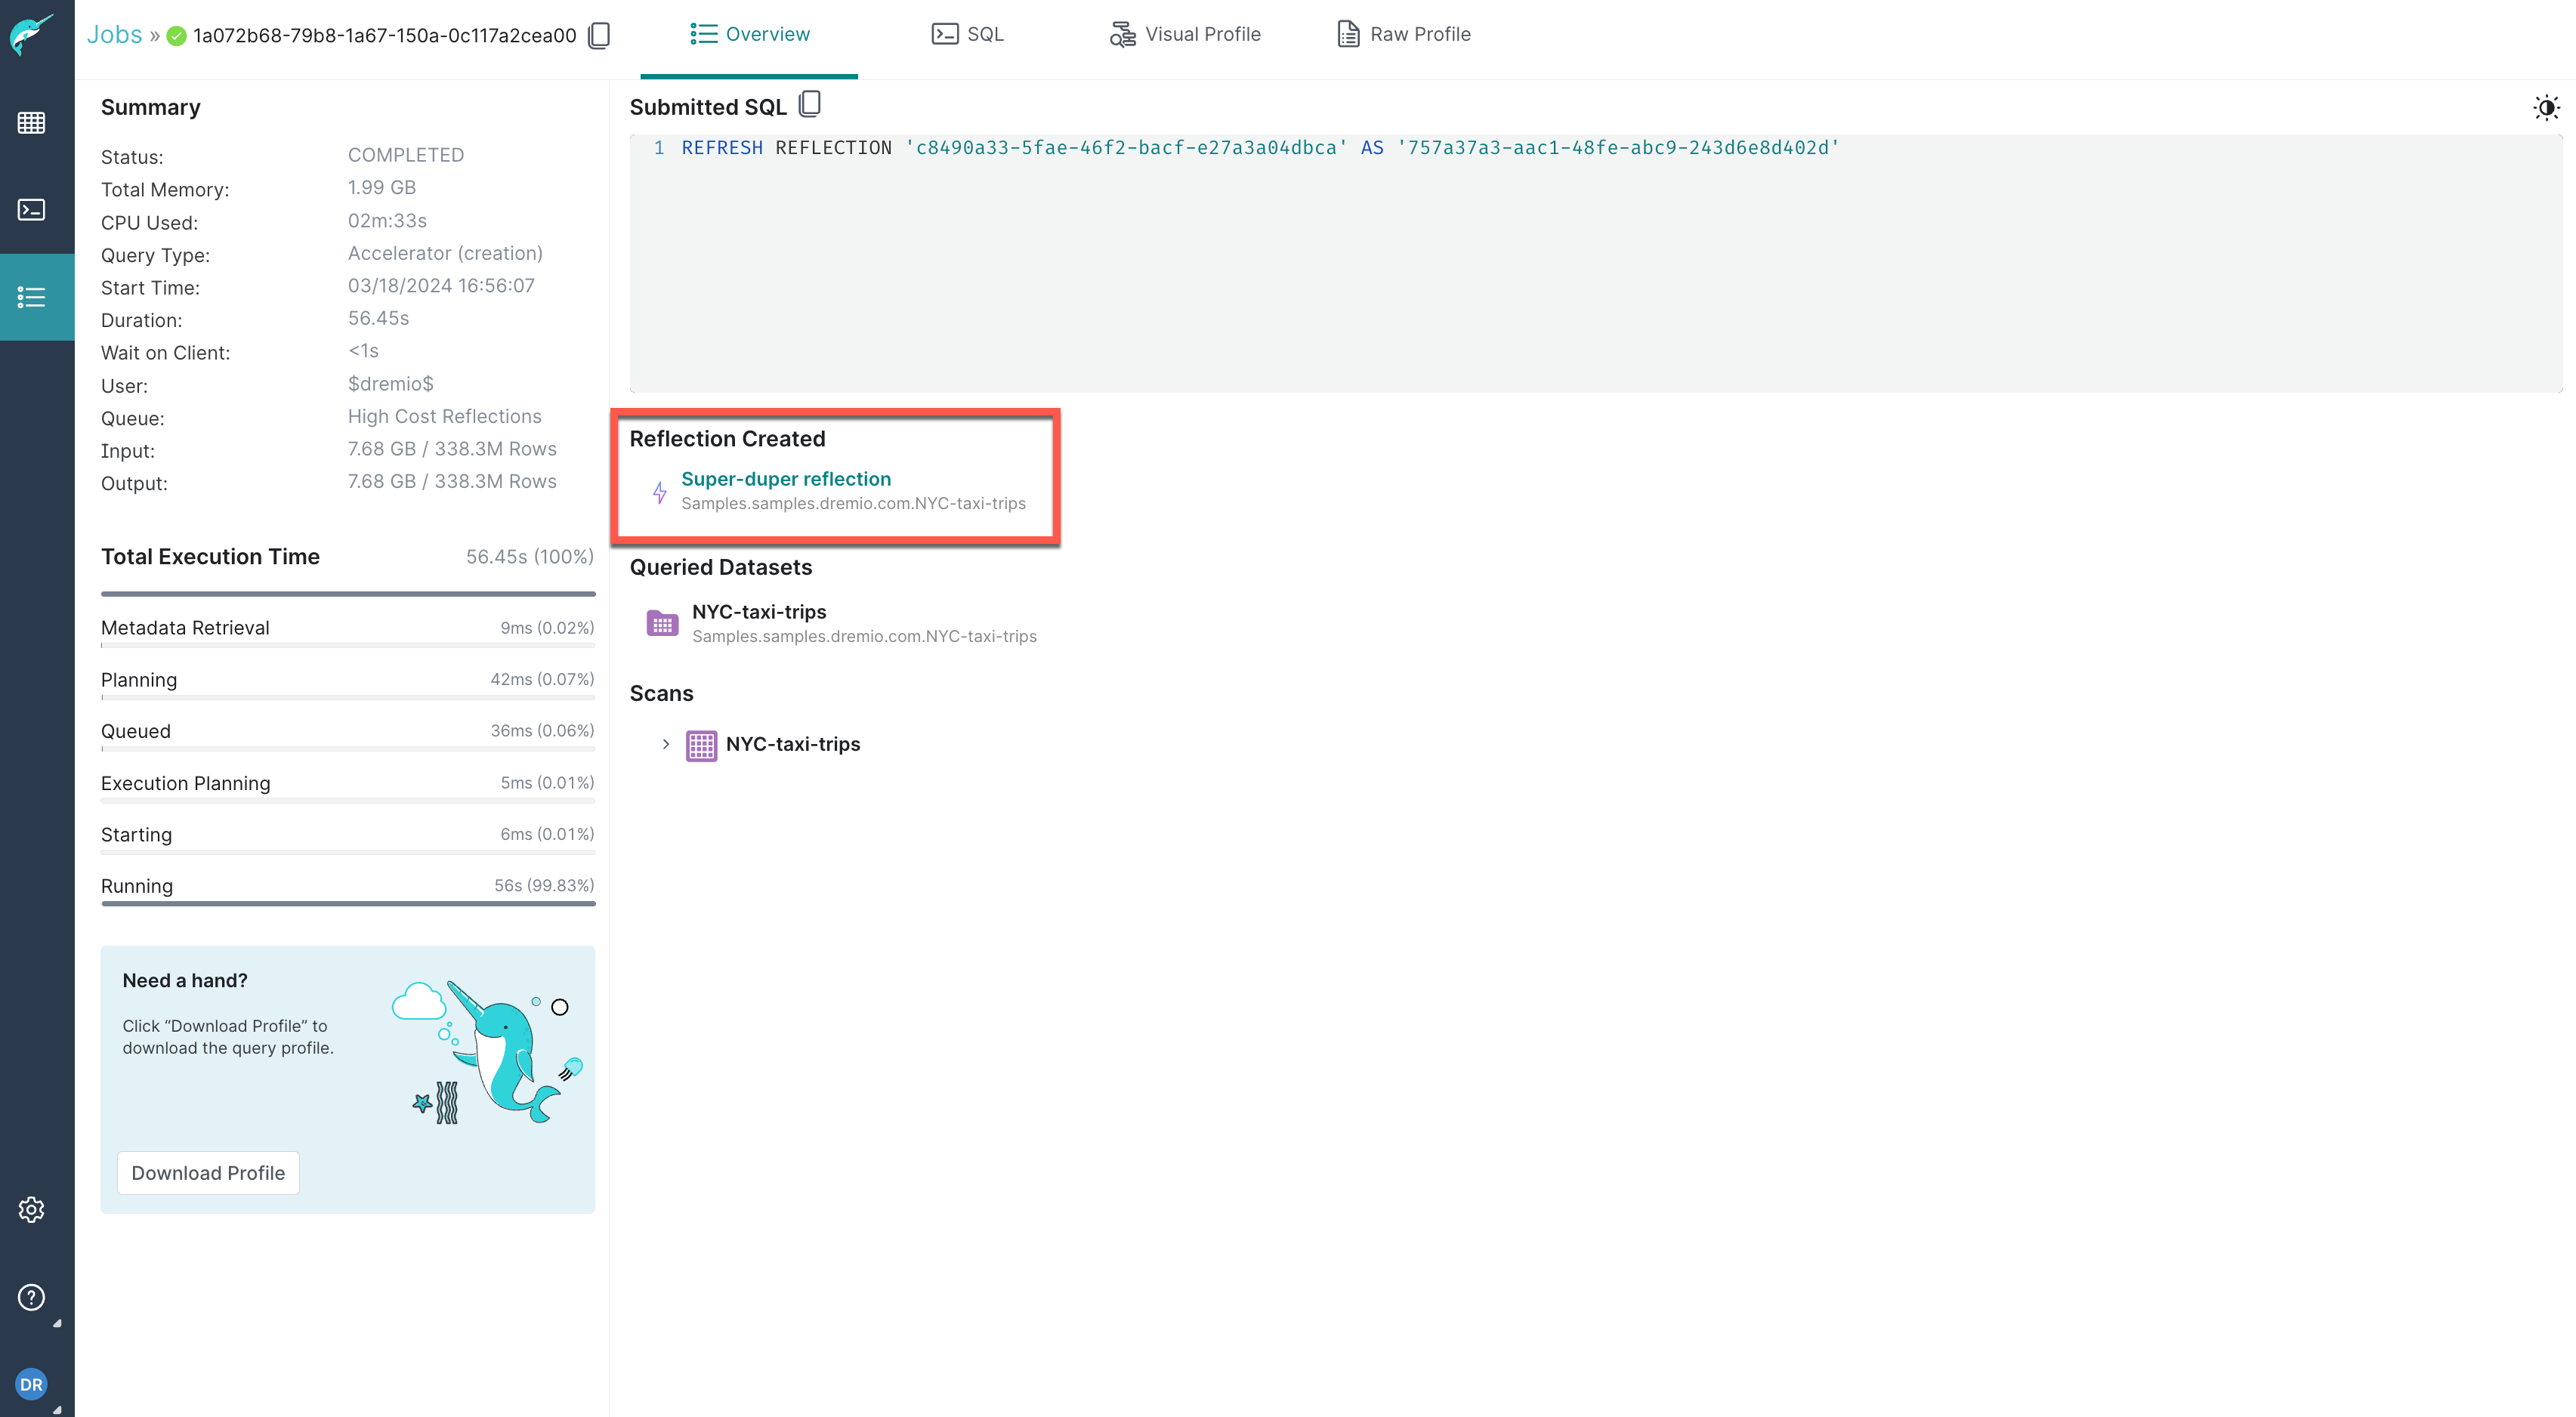Screen dimensions: 2576x1417
Task: Click the table icon beside NYC-taxi-trips in Scans
Action: 700,744
